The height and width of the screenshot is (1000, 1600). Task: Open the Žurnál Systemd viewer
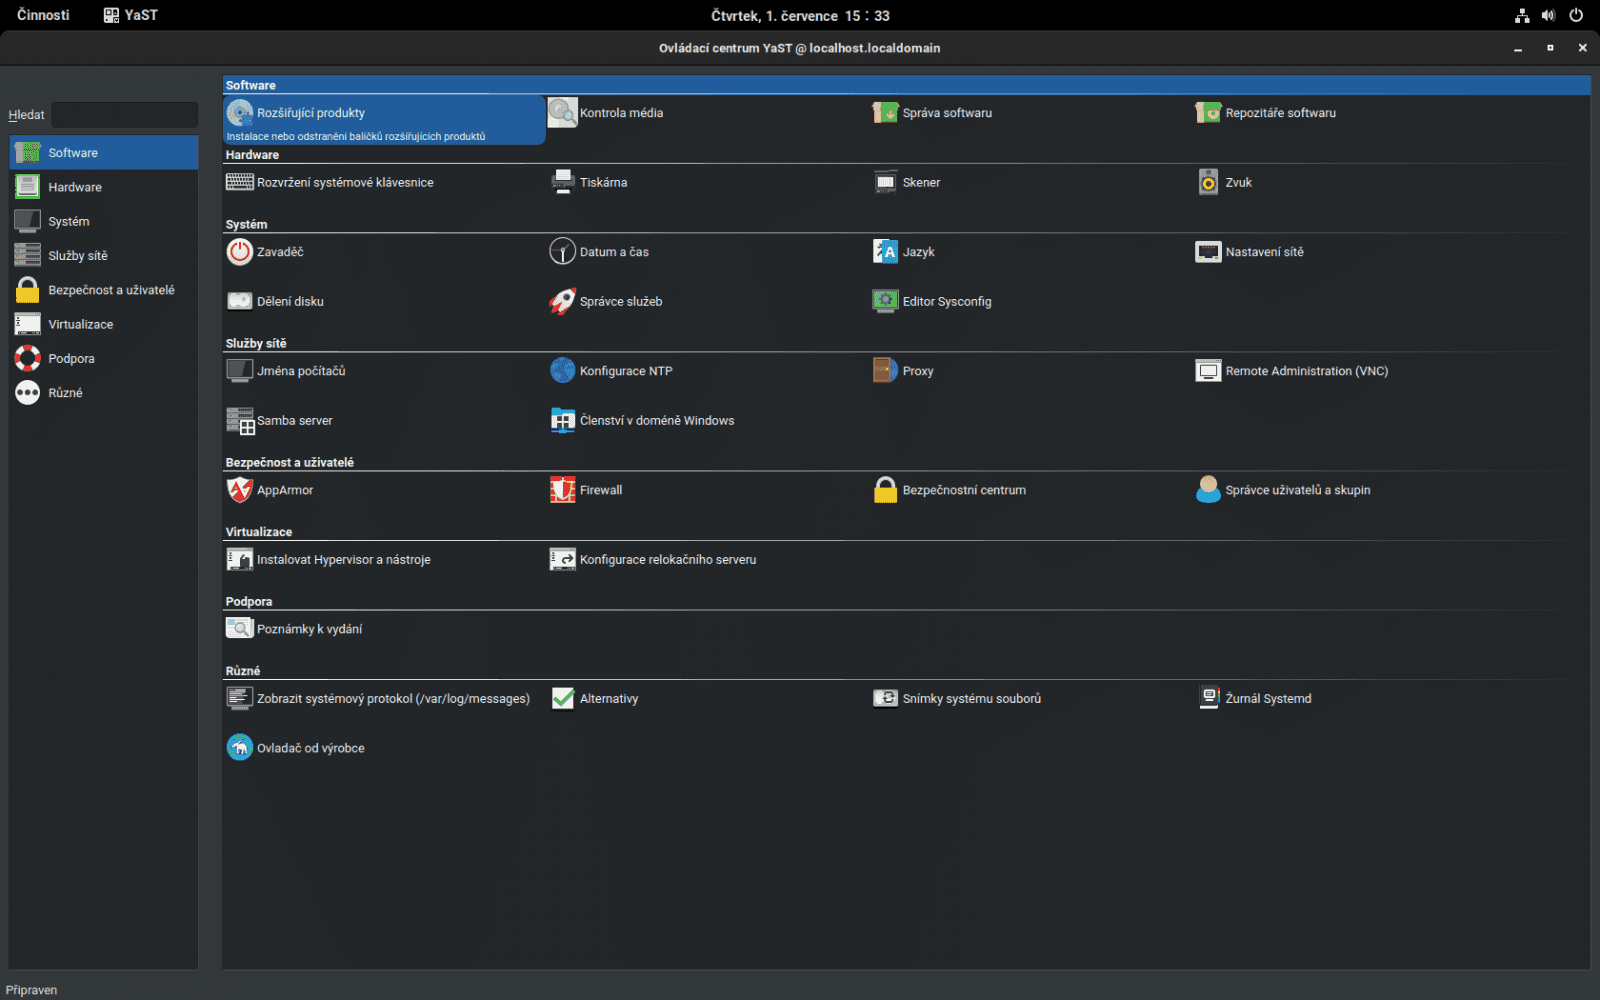click(x=1268, y=698)
